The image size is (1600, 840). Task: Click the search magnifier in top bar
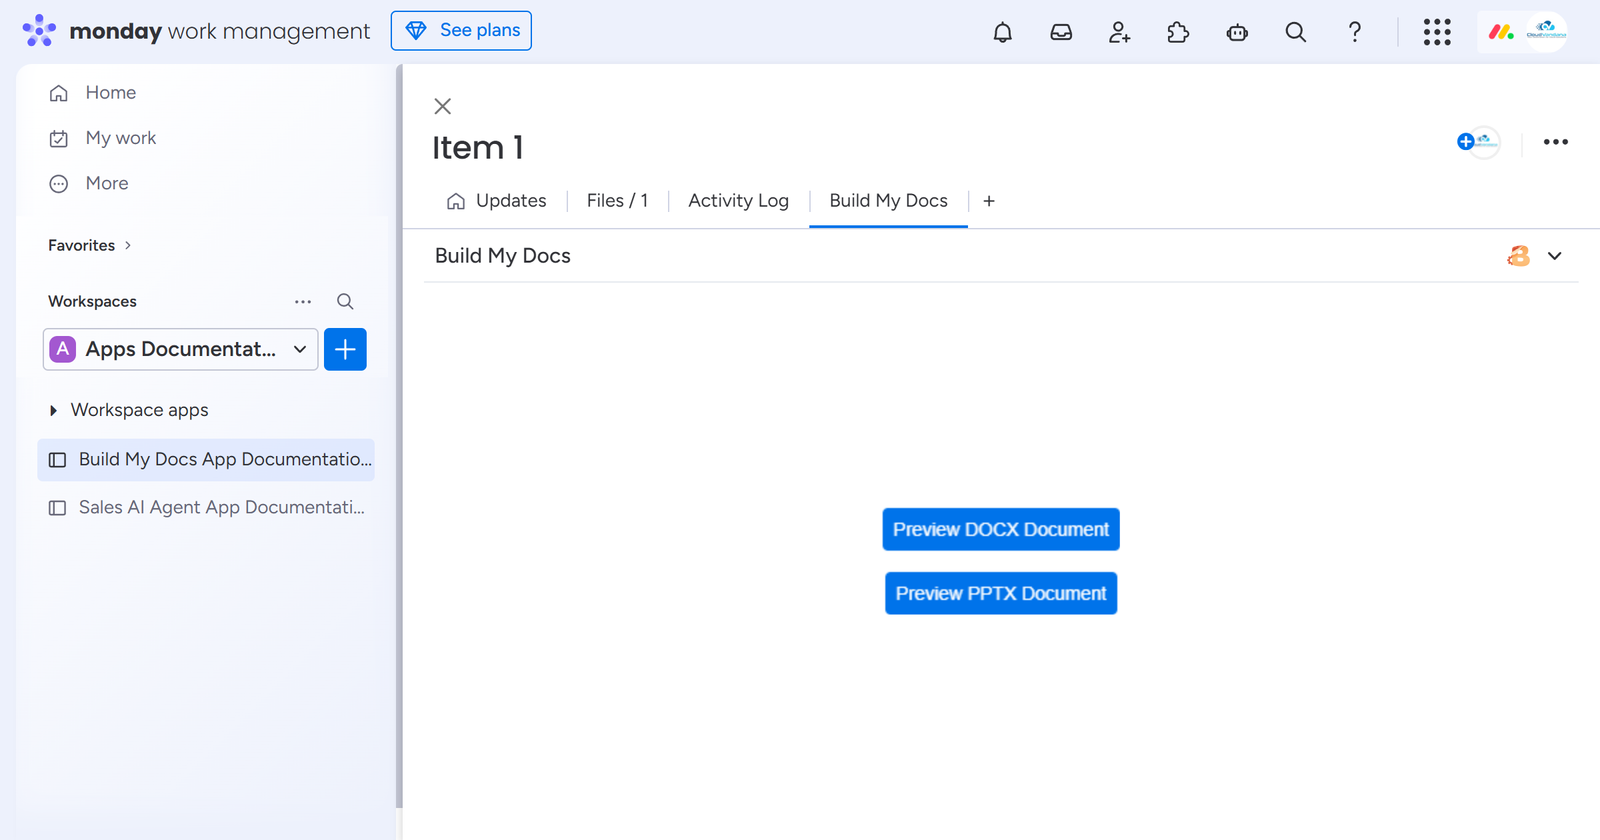tap(1295, 32)
